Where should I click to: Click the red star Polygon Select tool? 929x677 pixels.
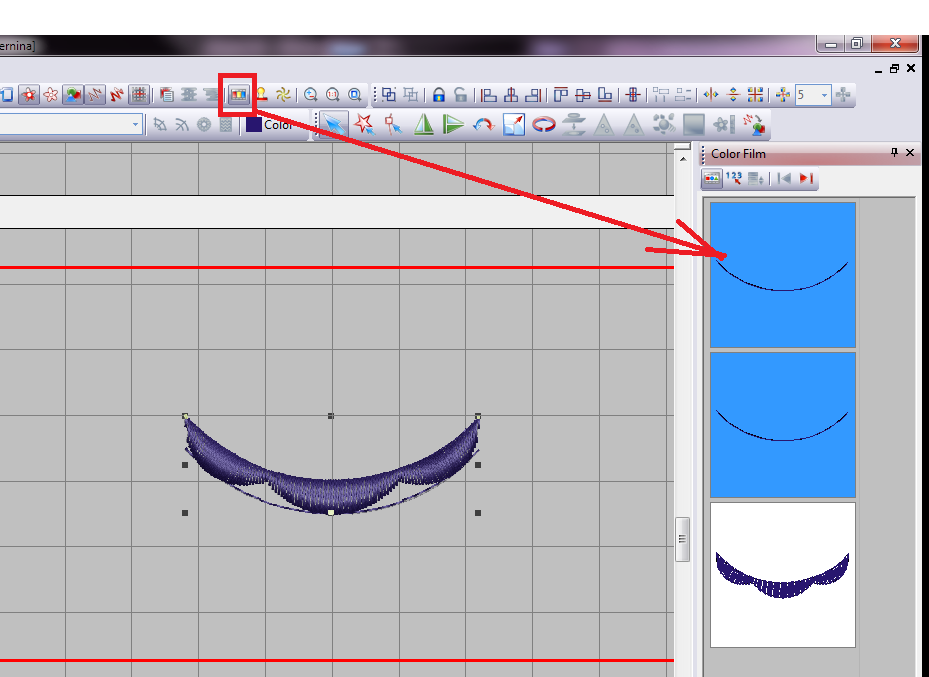tap(364, 124)
